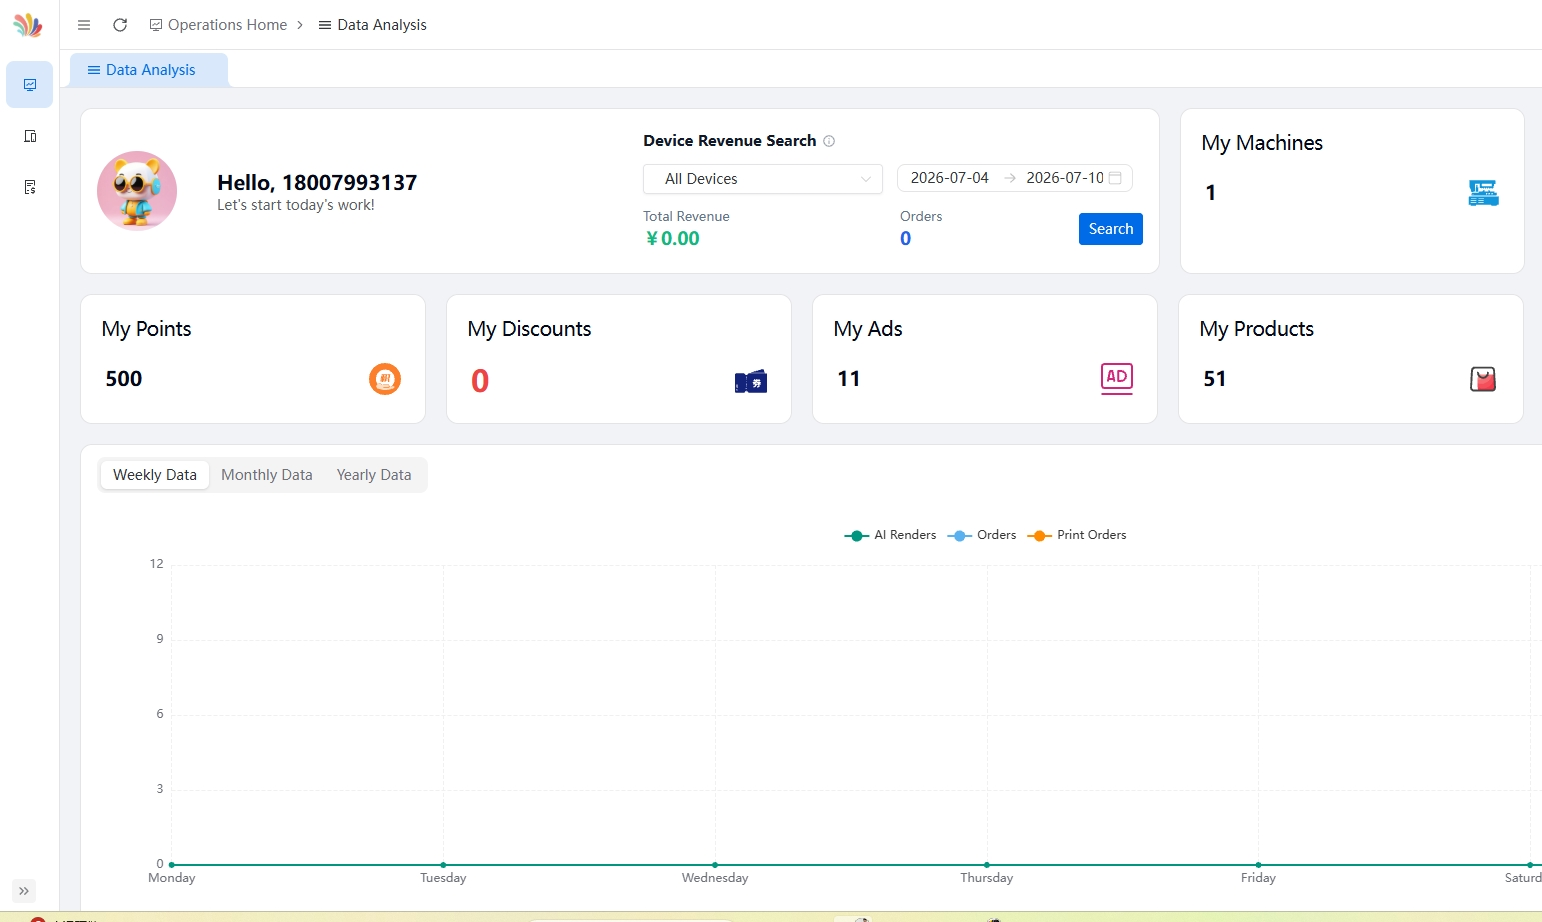Click the My Ads AD icon
The height and width of the screenshot is (922, 1542).
1117,379
